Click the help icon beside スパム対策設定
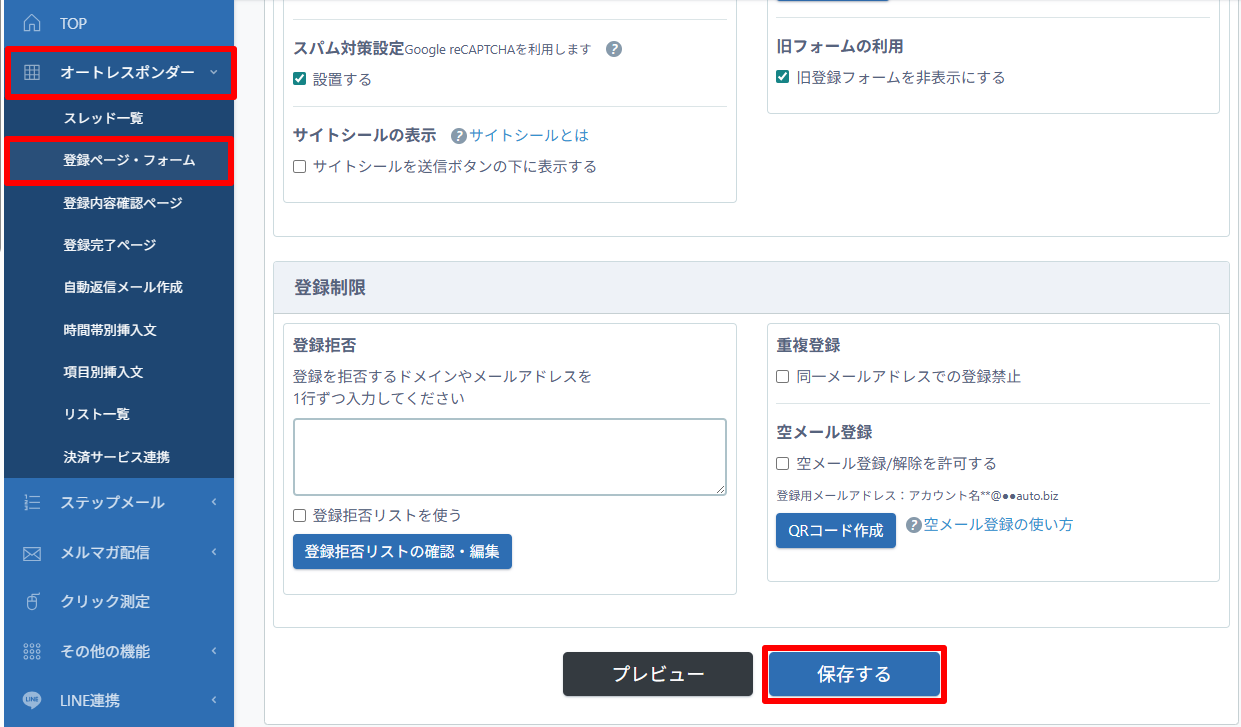1241x727 pixels. (x=614, y=49)
